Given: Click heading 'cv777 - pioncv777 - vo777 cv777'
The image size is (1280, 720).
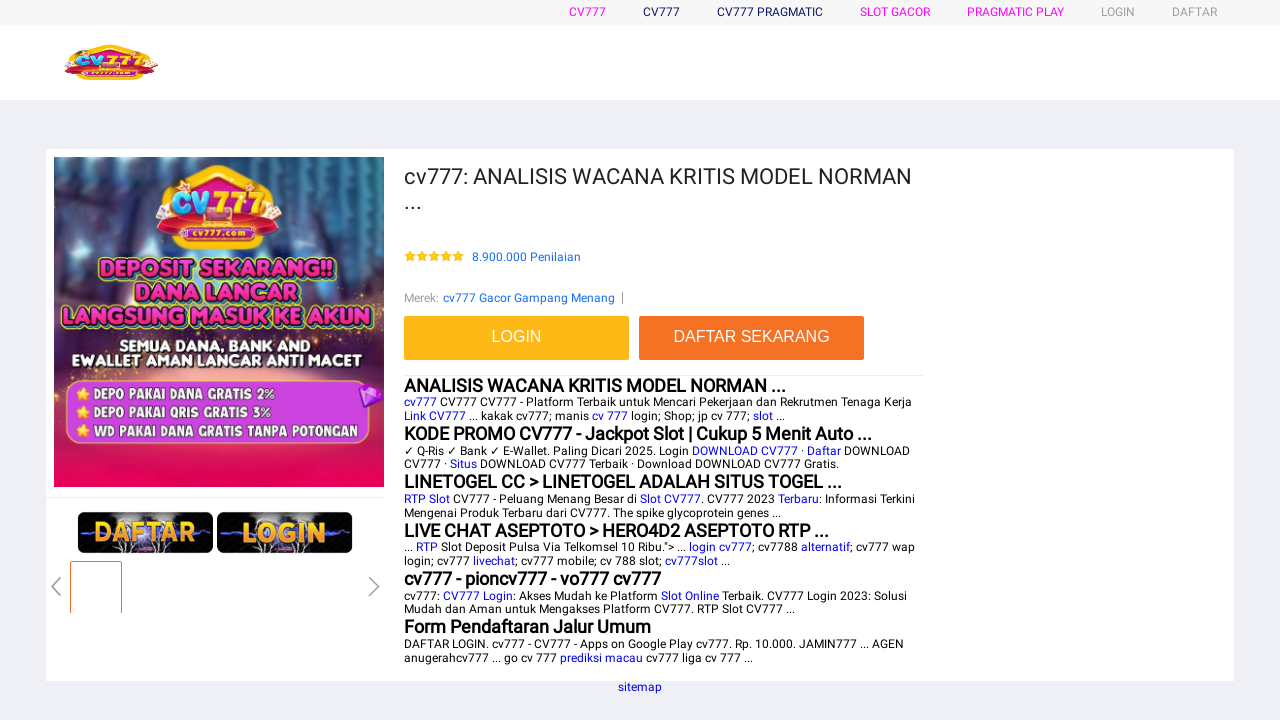Looking at the screenshot, I should pos(532,579).
